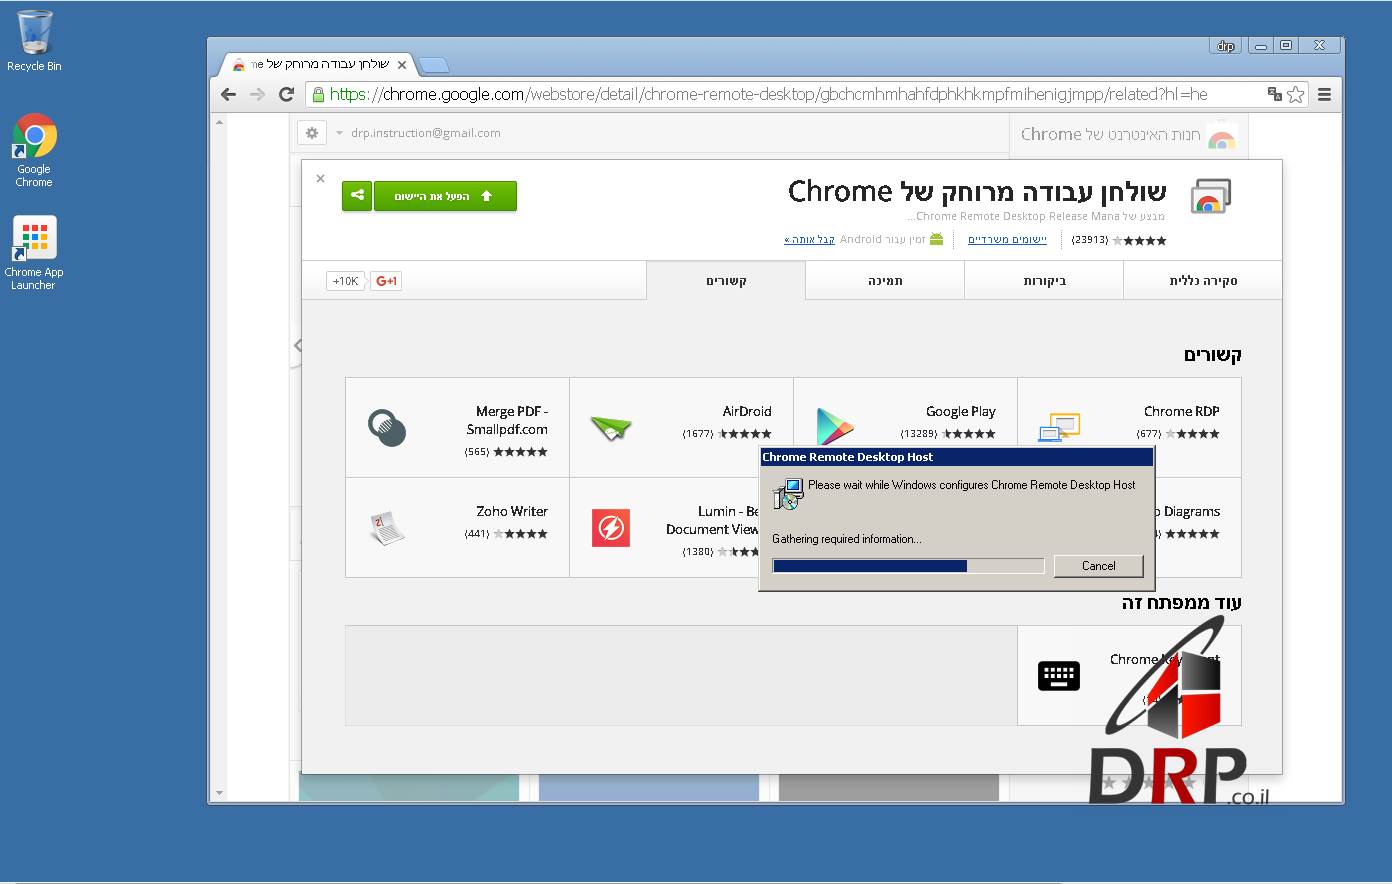The height and width of the screenshot is (884, 1392).
Task: Click the G+1 button
Action: (x=386, y=281)
